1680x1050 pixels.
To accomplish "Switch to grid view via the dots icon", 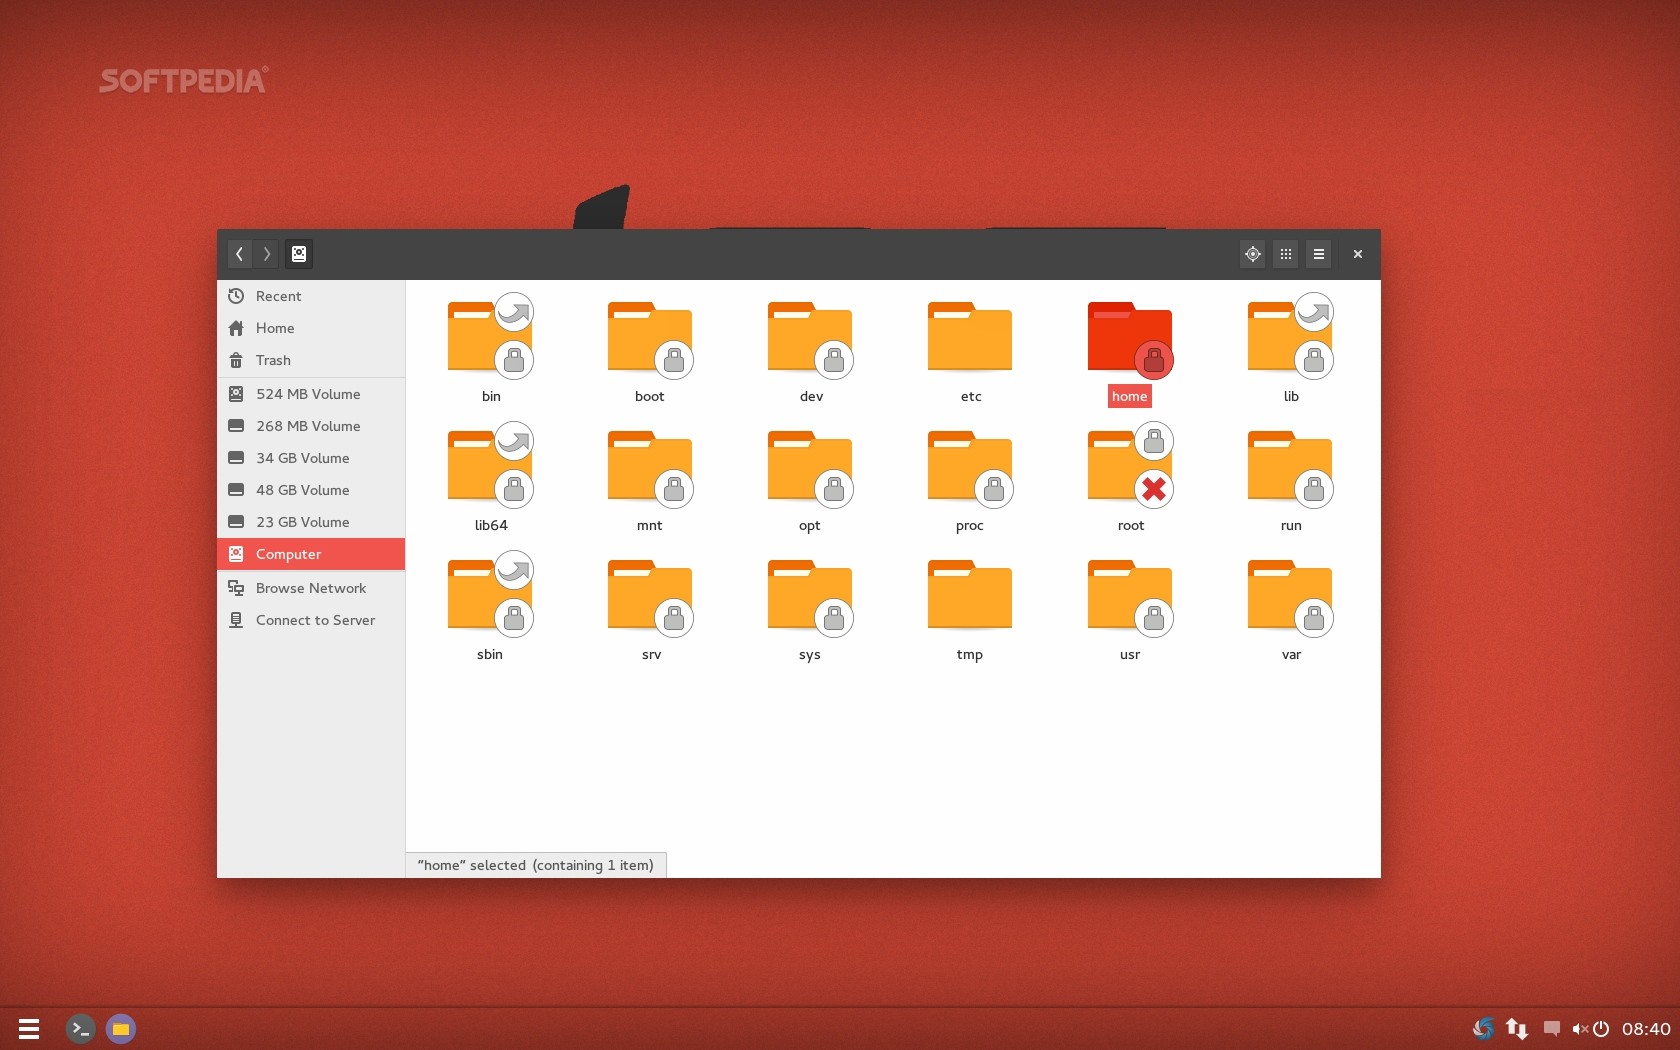I will [x=1286, y=254].
